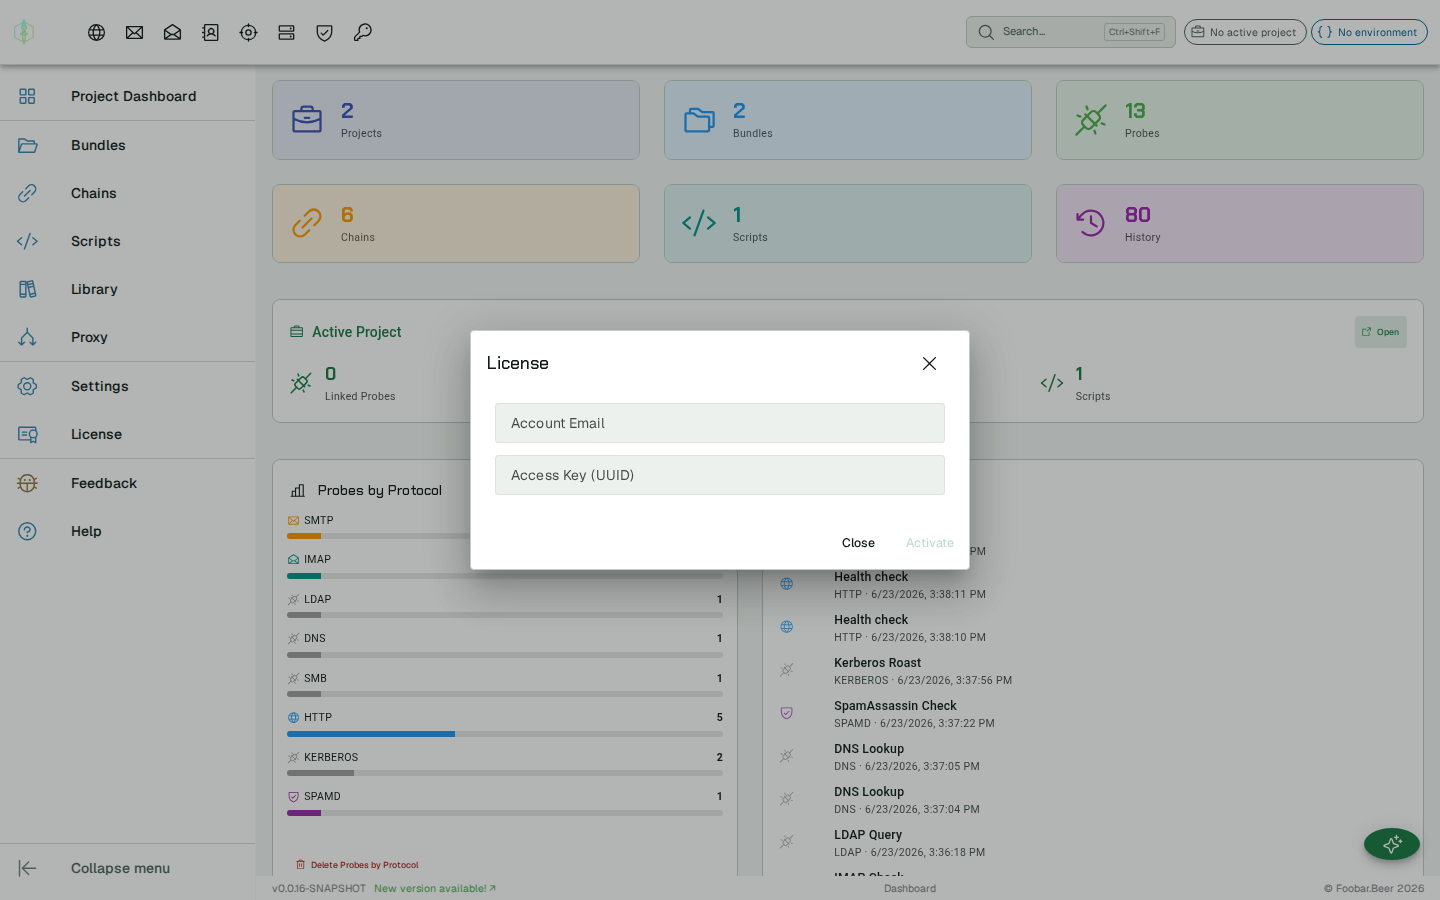Click the server stack toolbar icon
Image resolution: width=1440 pixels, height=900 pixels.
tap(286, 32)
